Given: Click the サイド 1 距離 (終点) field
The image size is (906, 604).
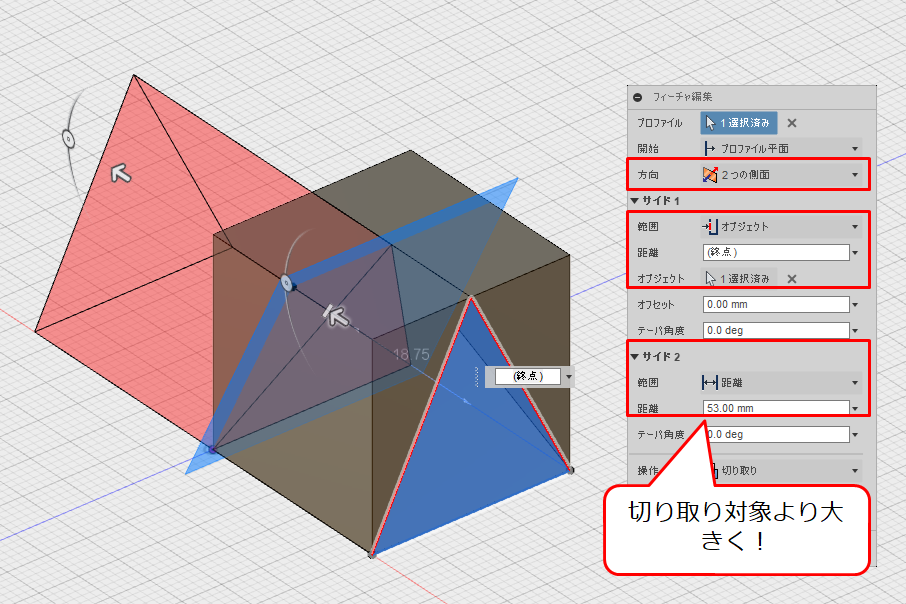Looking at the screenshot, I should click(x=776, y=253).
